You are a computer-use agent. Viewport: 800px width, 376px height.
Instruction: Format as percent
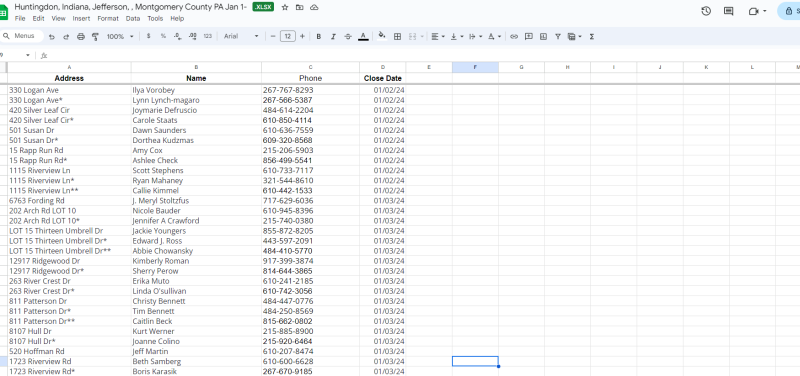coord(163,36)
